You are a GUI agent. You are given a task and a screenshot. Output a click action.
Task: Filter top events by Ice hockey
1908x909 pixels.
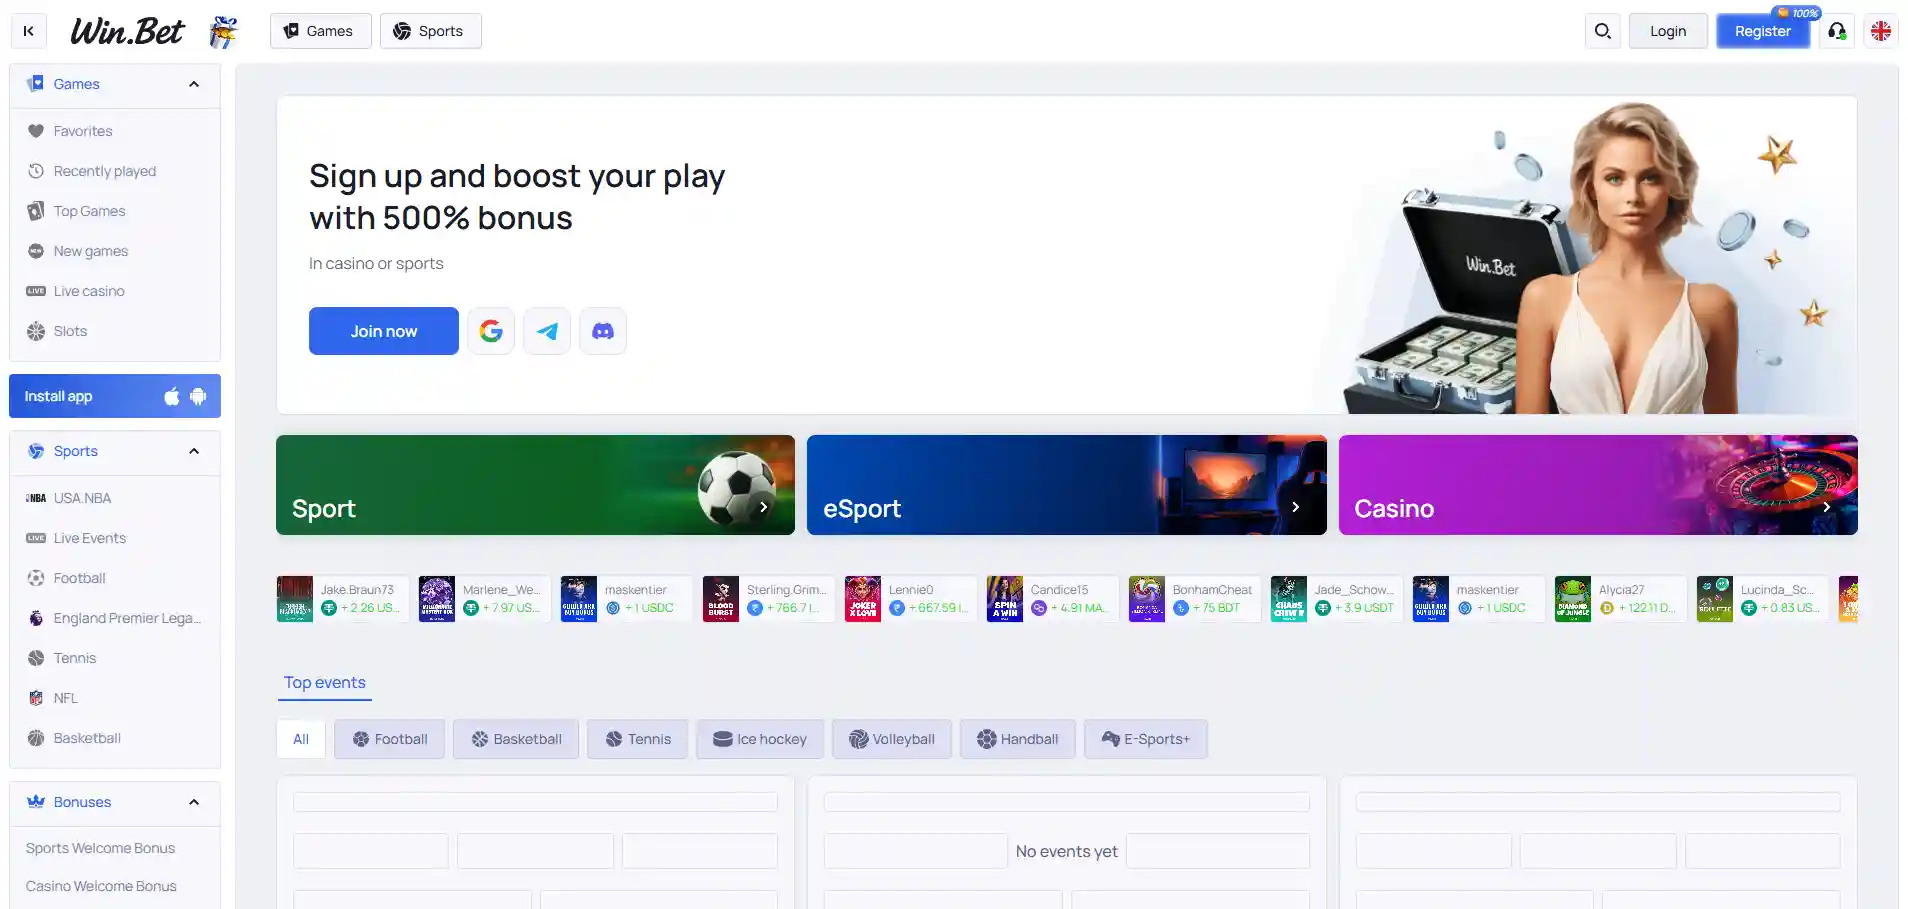tap(760, 739)
